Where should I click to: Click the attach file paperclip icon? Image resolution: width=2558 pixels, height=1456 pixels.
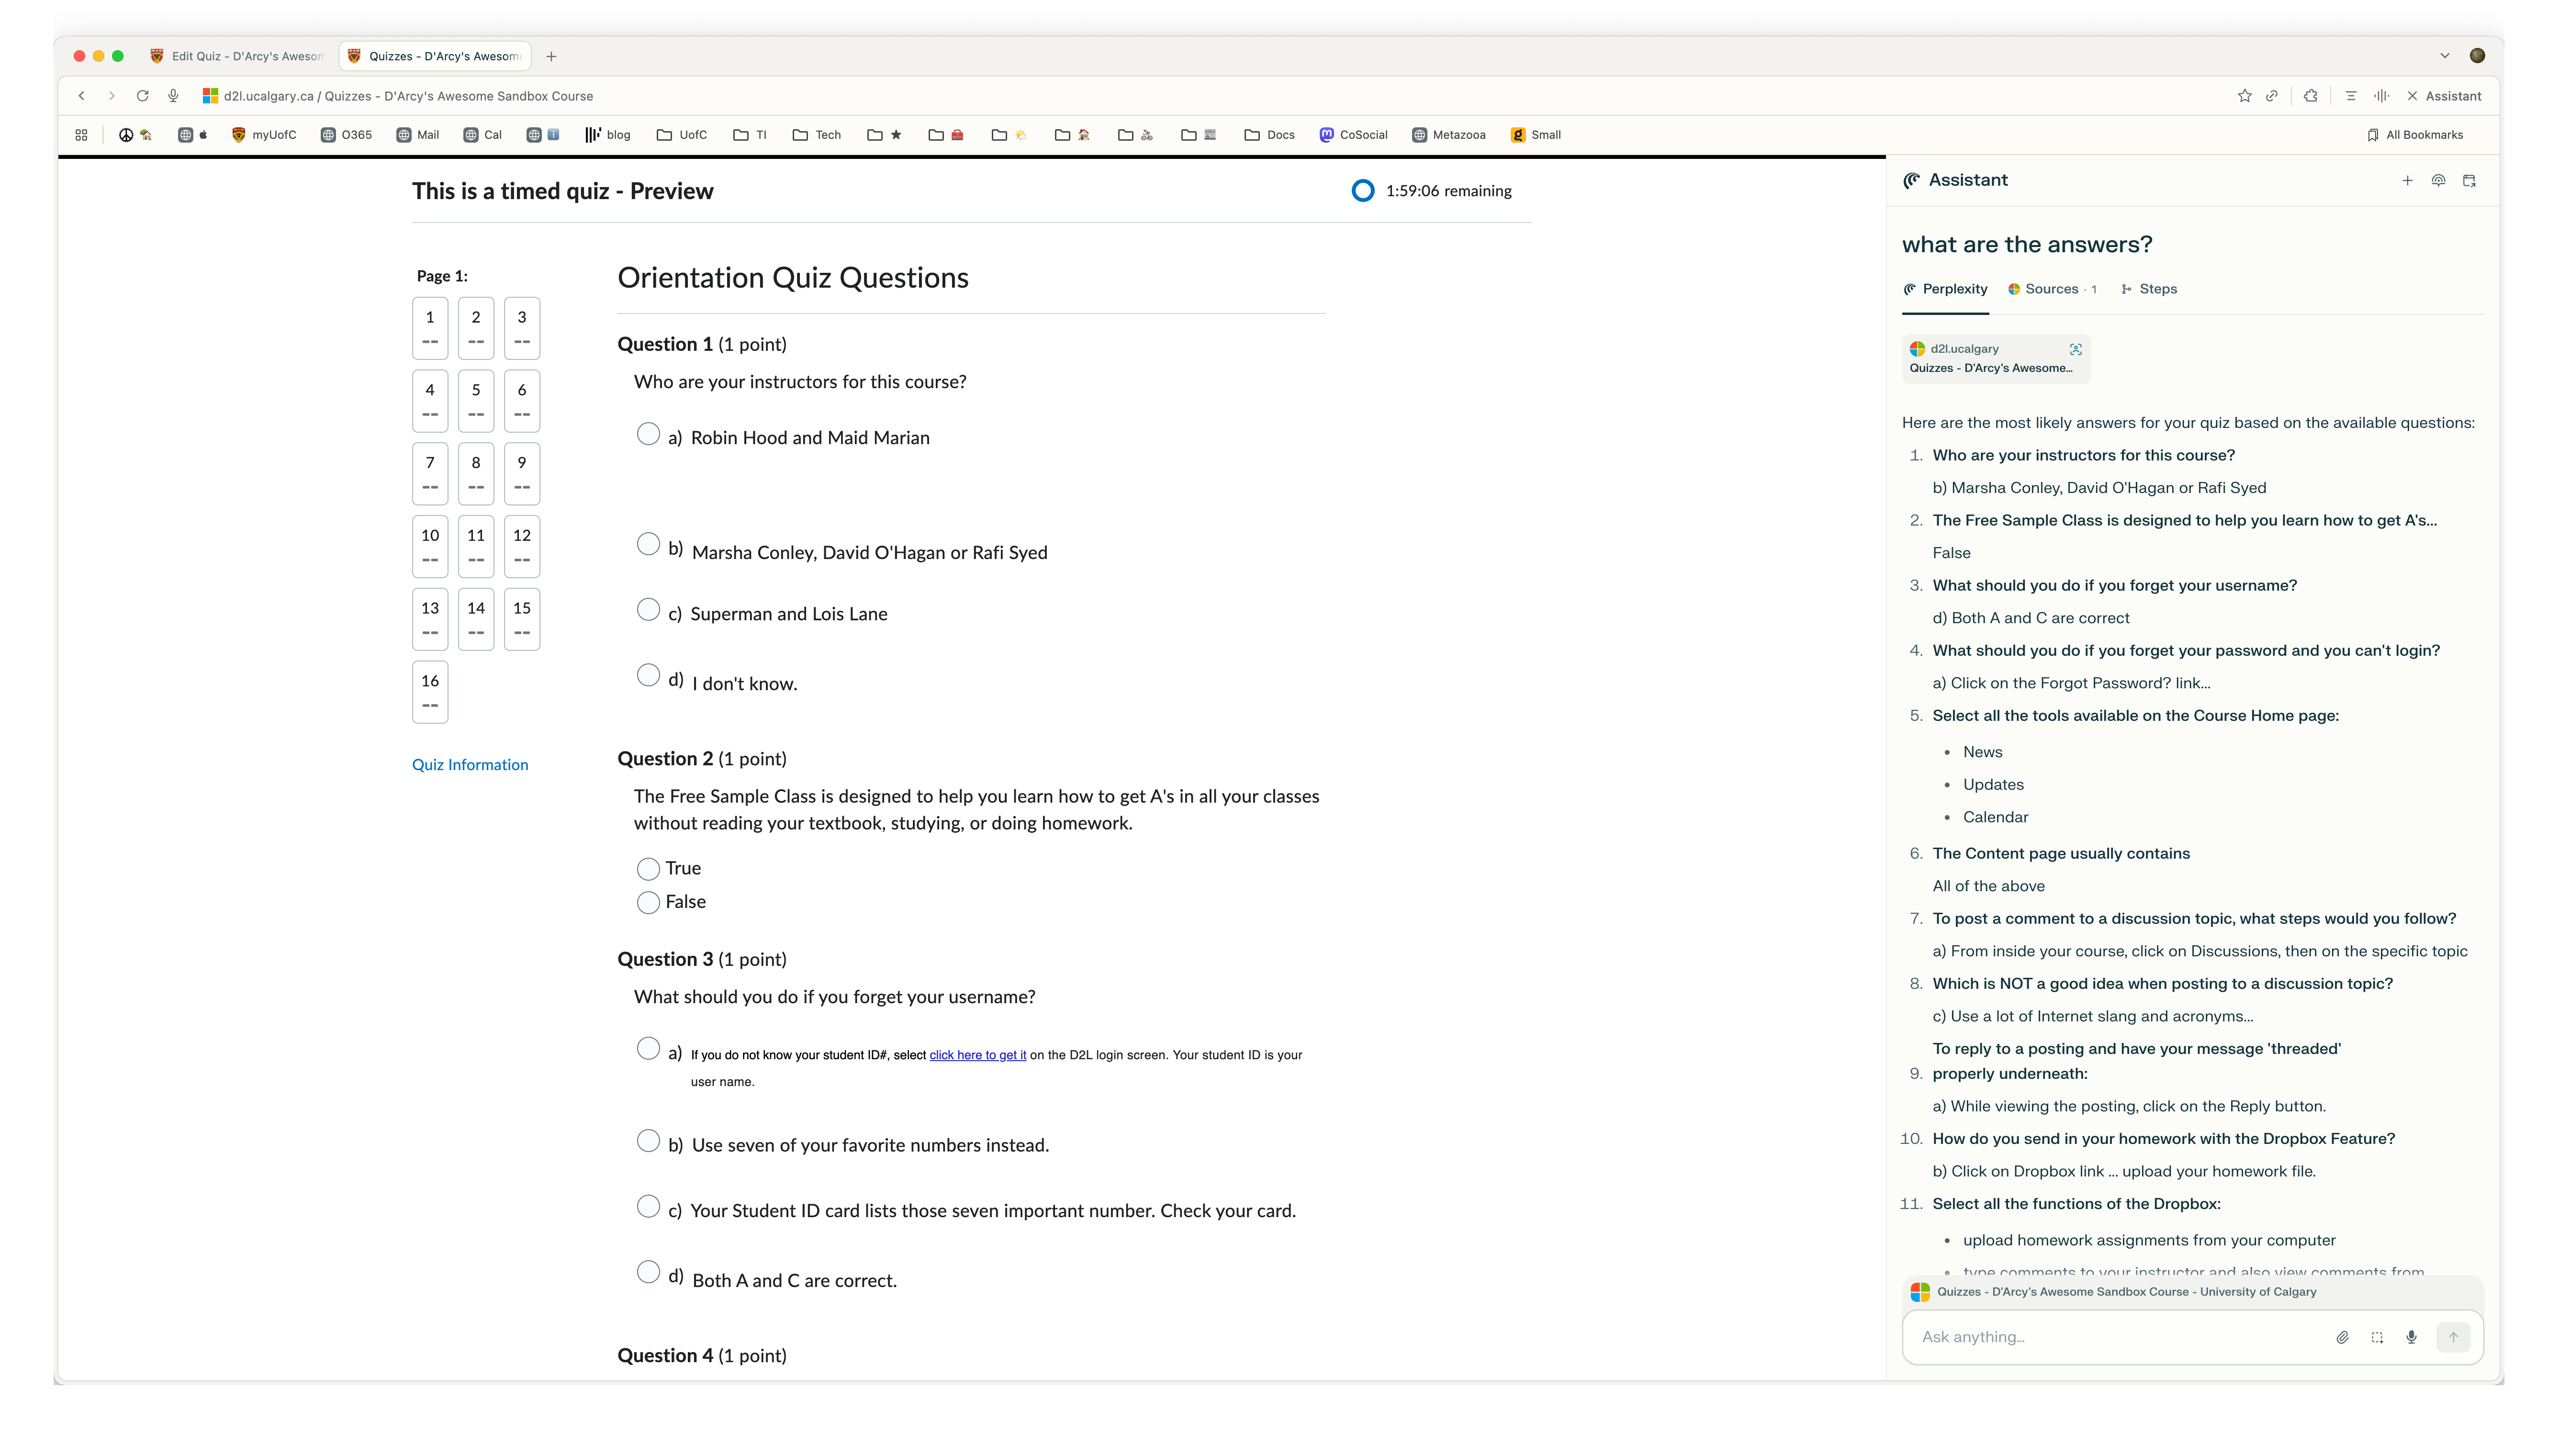coord(2342,1337)
